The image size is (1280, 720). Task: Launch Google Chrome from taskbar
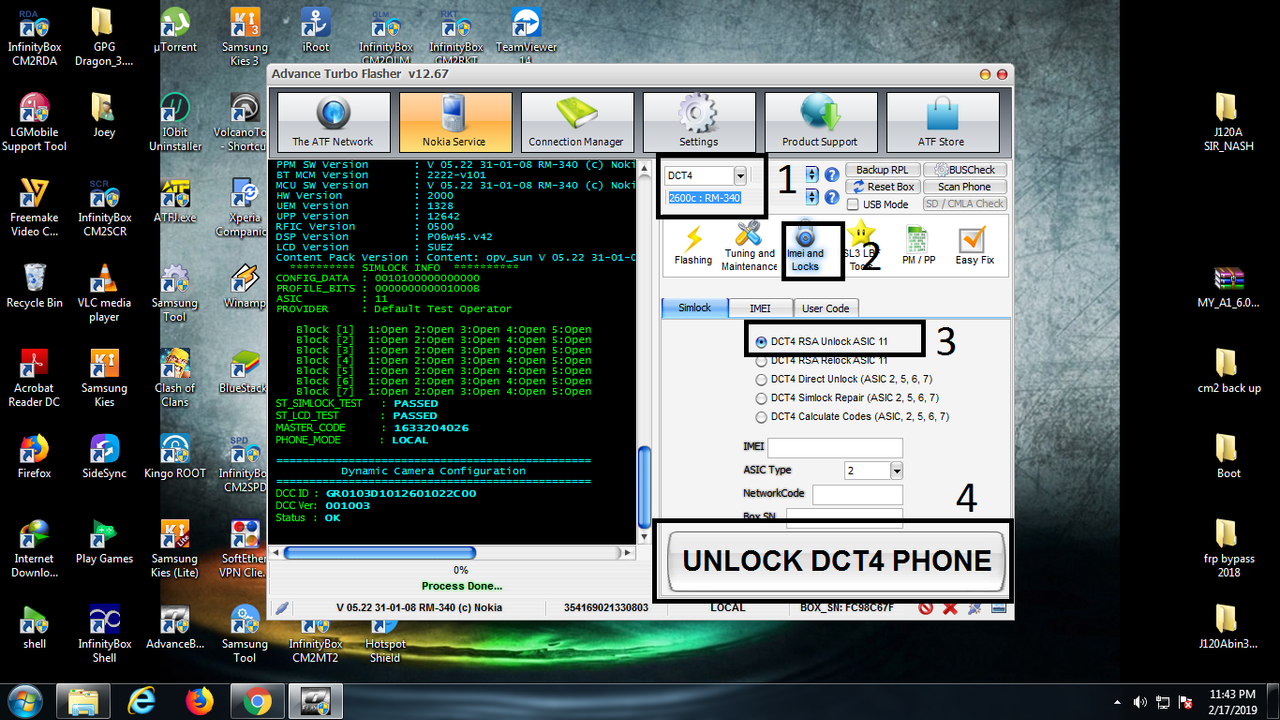coord(257,701)
